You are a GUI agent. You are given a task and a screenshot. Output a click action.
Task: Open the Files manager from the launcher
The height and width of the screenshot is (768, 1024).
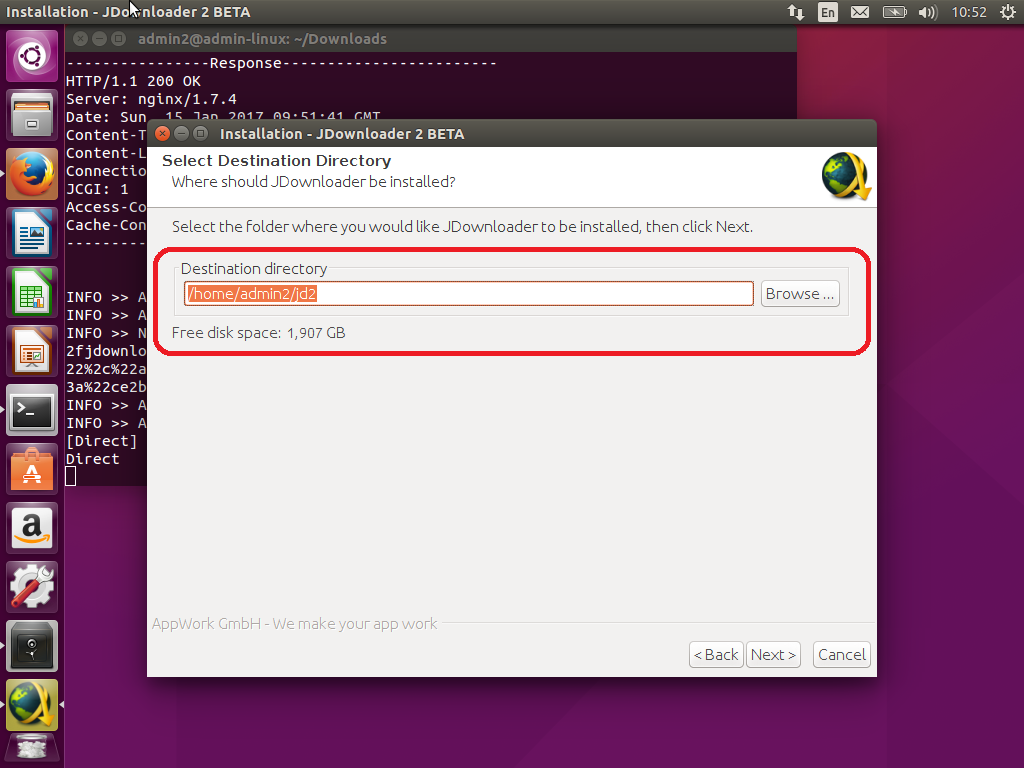[x=32, y=116]
